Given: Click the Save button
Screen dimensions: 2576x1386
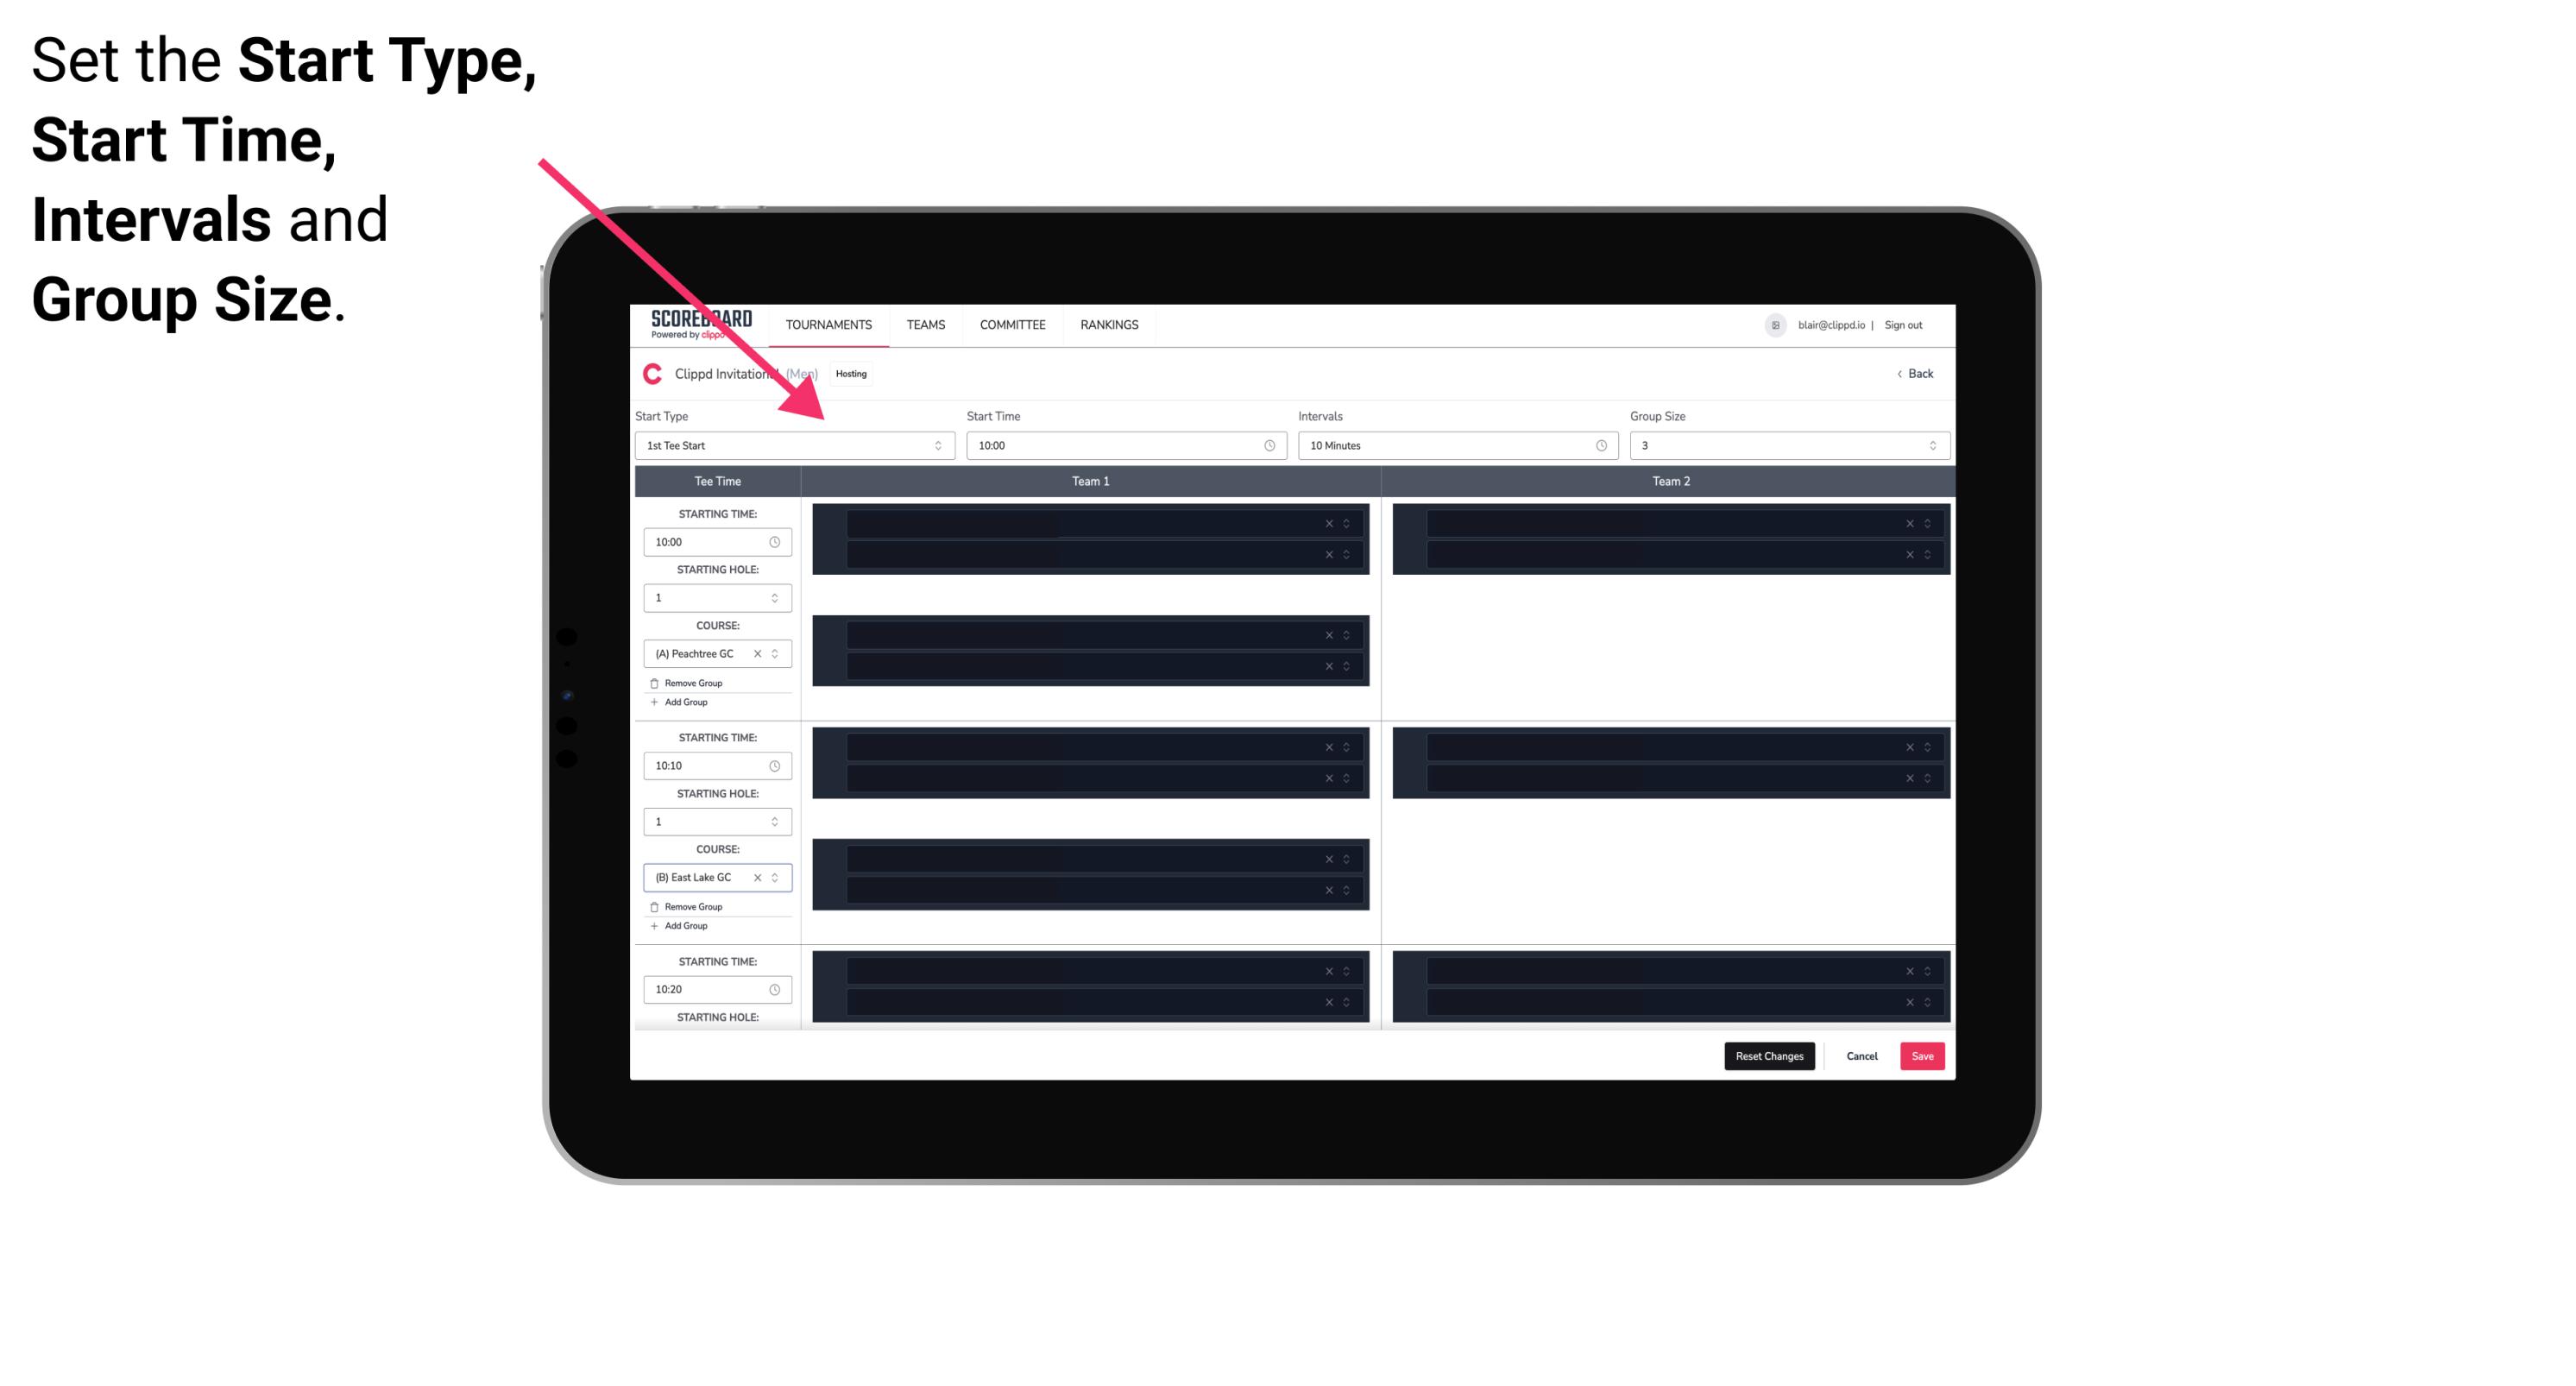Looking at the screenshot, I should tap(1923, 1055).
